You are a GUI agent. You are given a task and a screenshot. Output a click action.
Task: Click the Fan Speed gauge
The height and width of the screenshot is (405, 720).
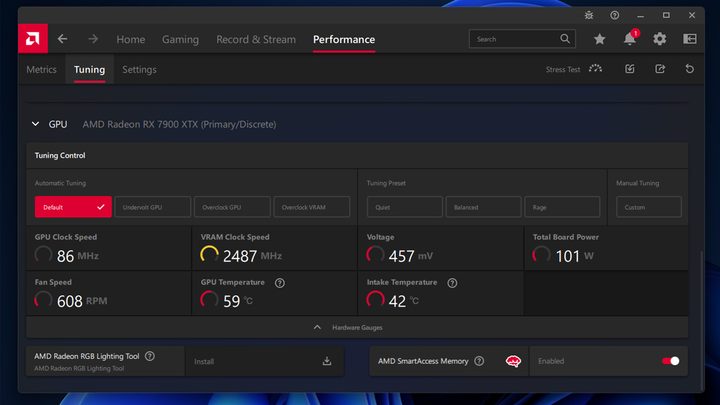[x=43, y=300]
